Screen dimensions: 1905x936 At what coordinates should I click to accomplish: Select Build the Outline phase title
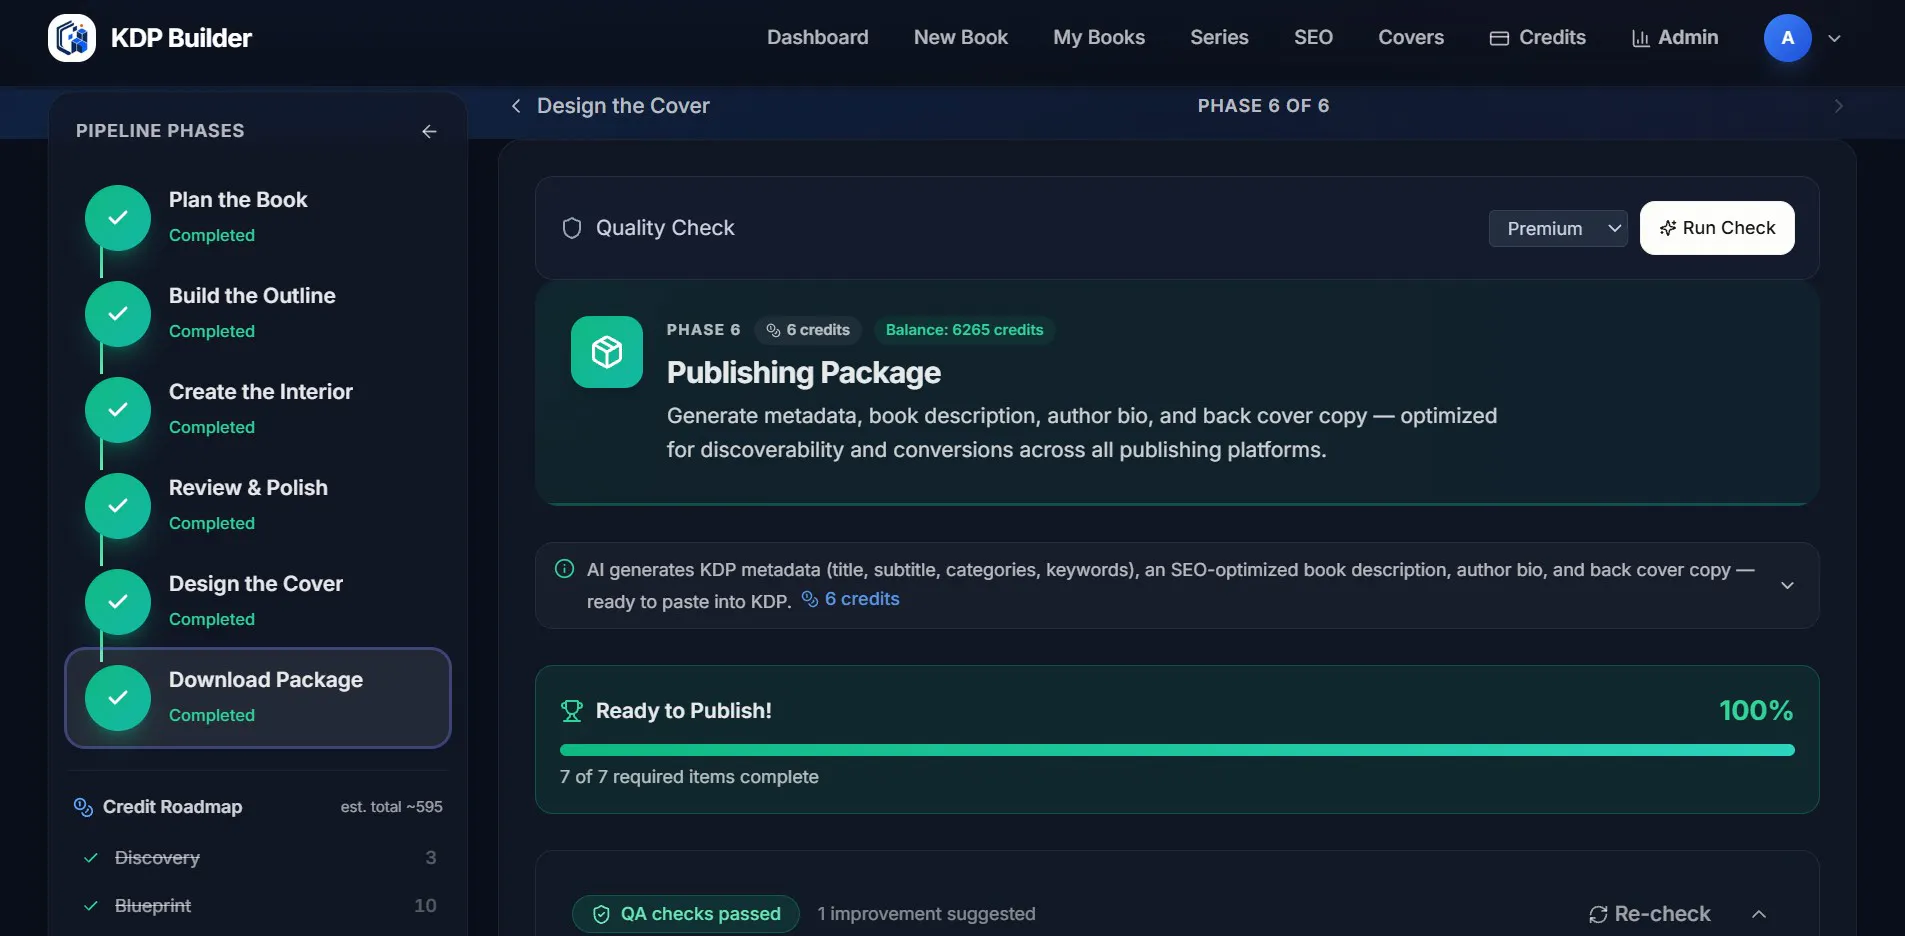coord(252,296)
